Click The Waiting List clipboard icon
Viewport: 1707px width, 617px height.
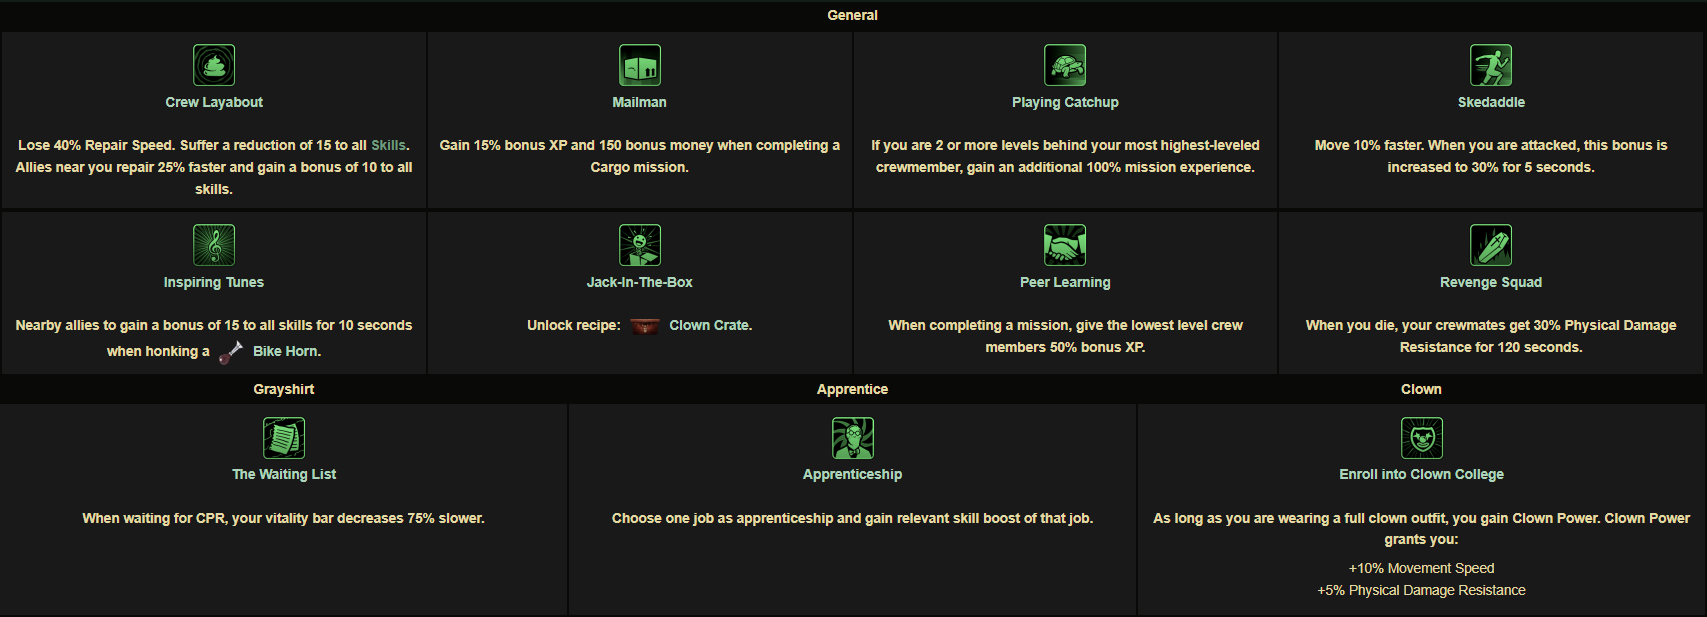(x=284, y=438)
